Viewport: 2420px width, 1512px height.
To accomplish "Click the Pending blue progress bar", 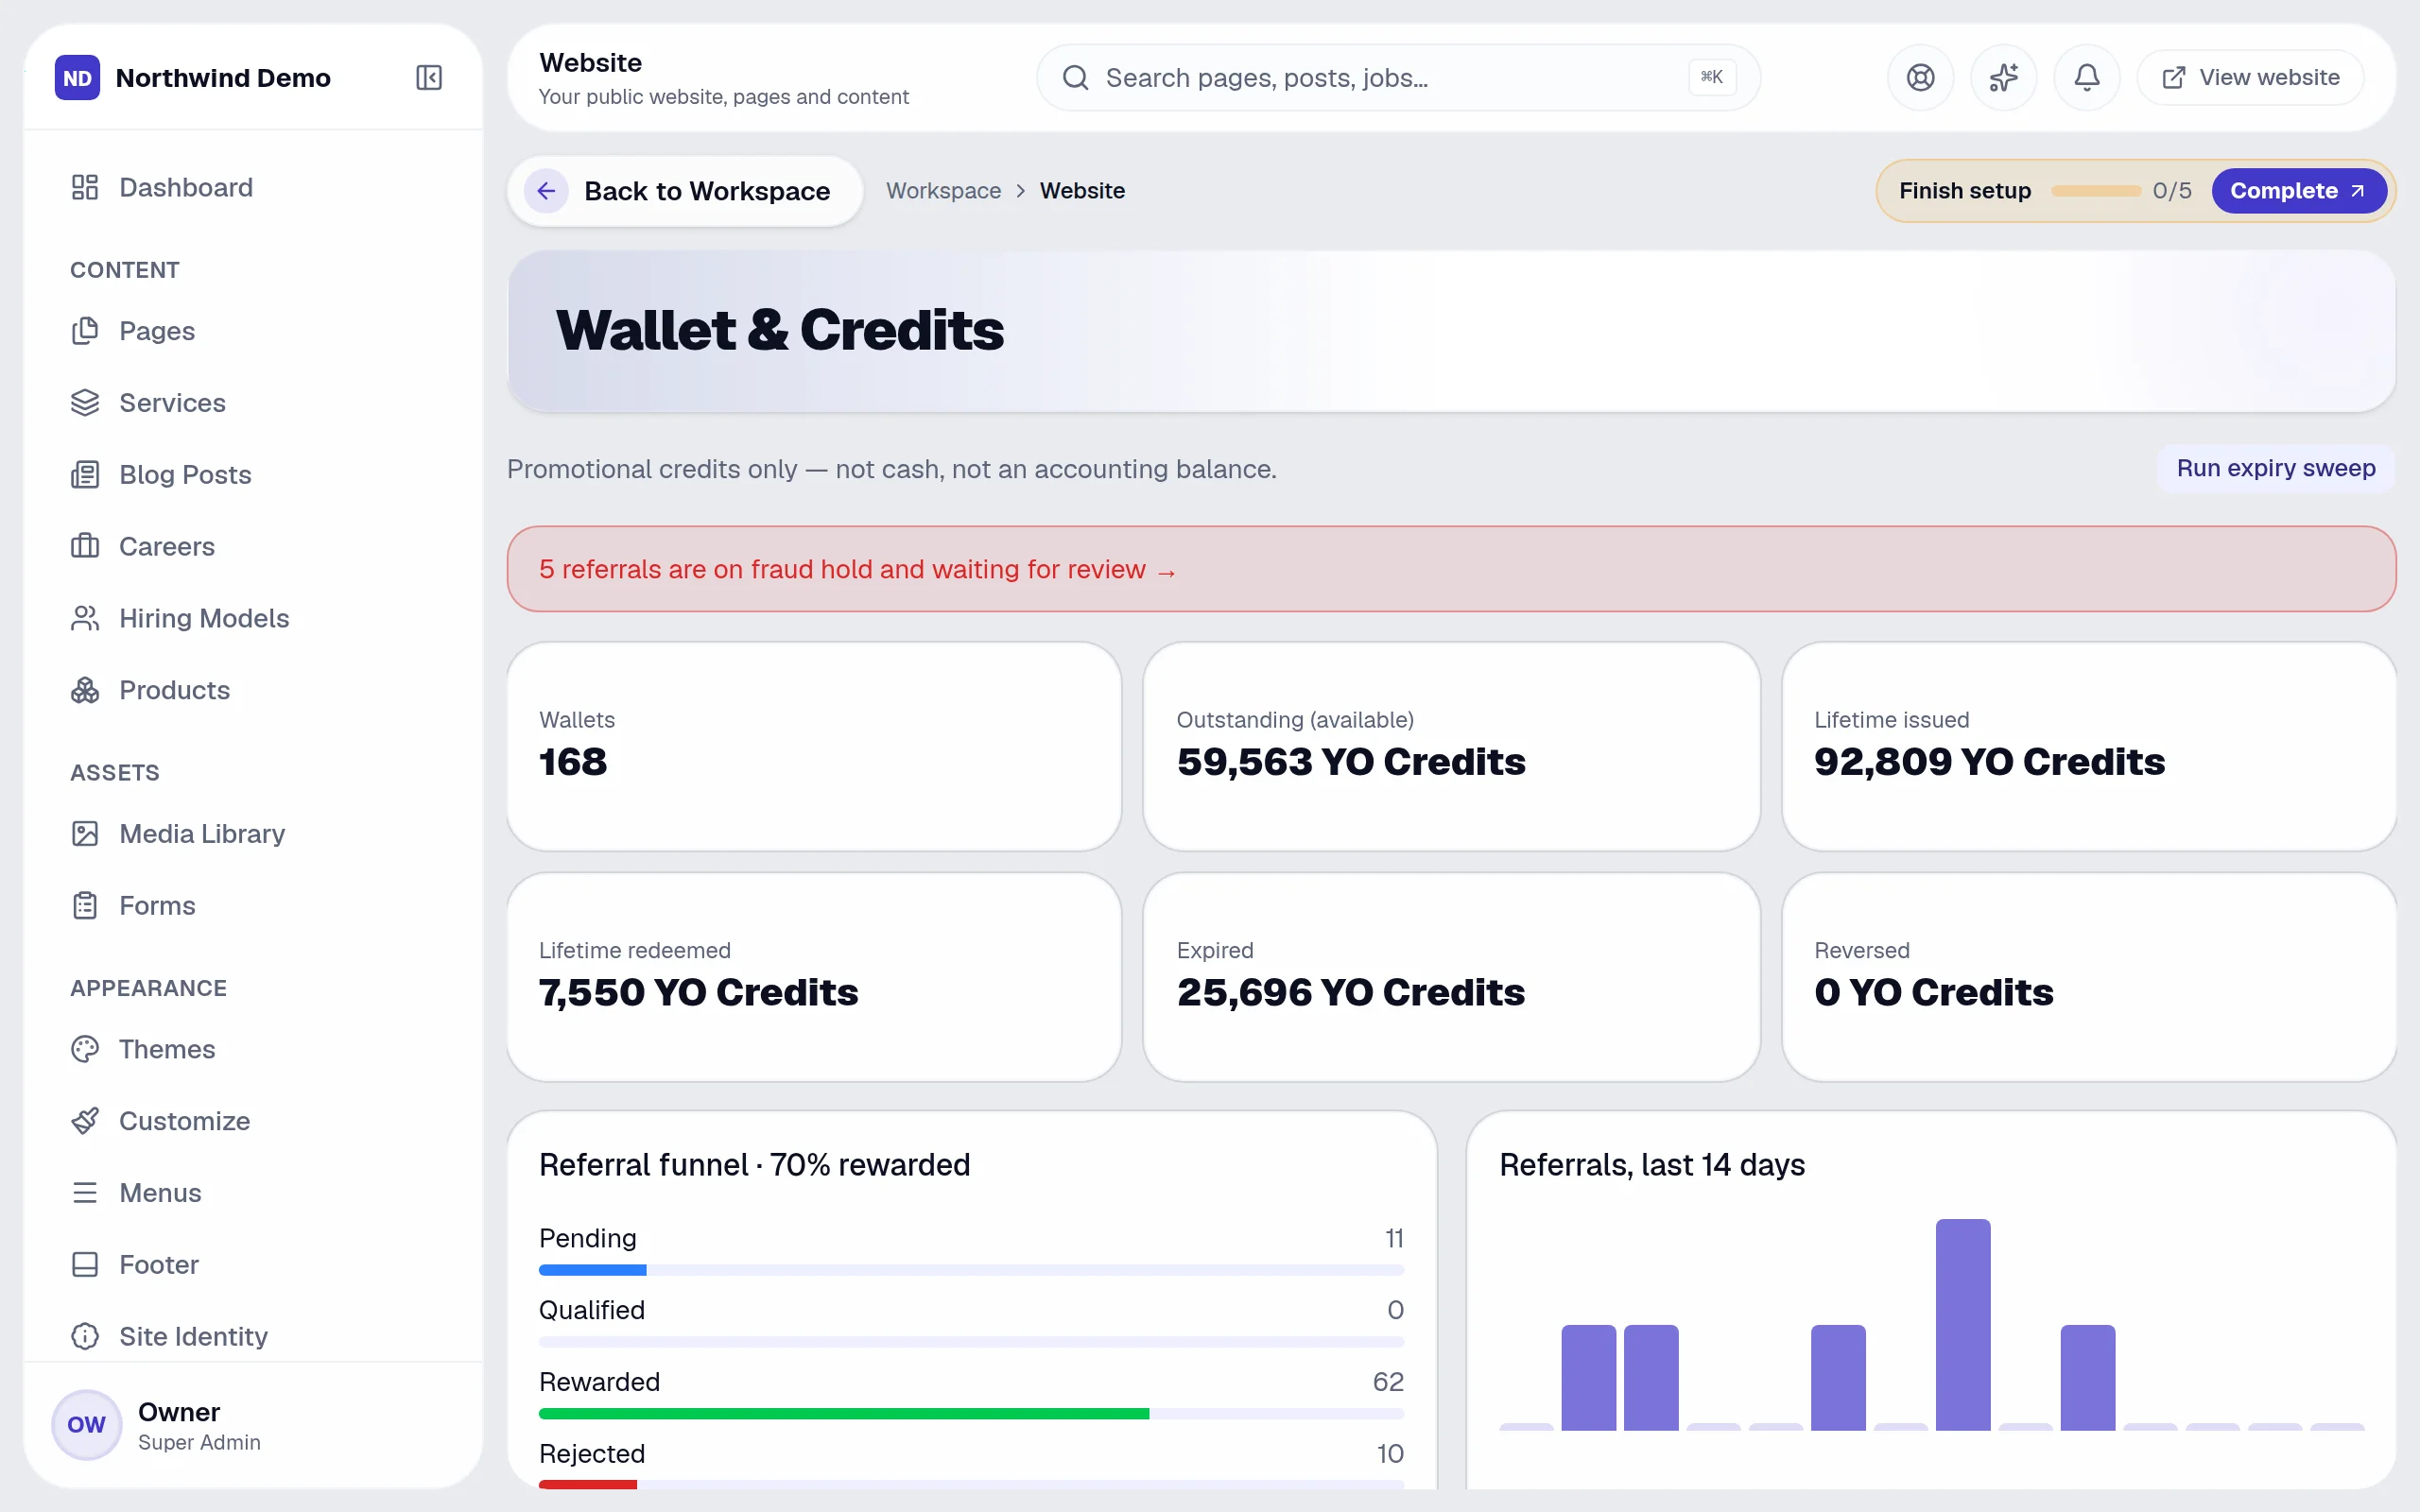I will point(971,1270).
